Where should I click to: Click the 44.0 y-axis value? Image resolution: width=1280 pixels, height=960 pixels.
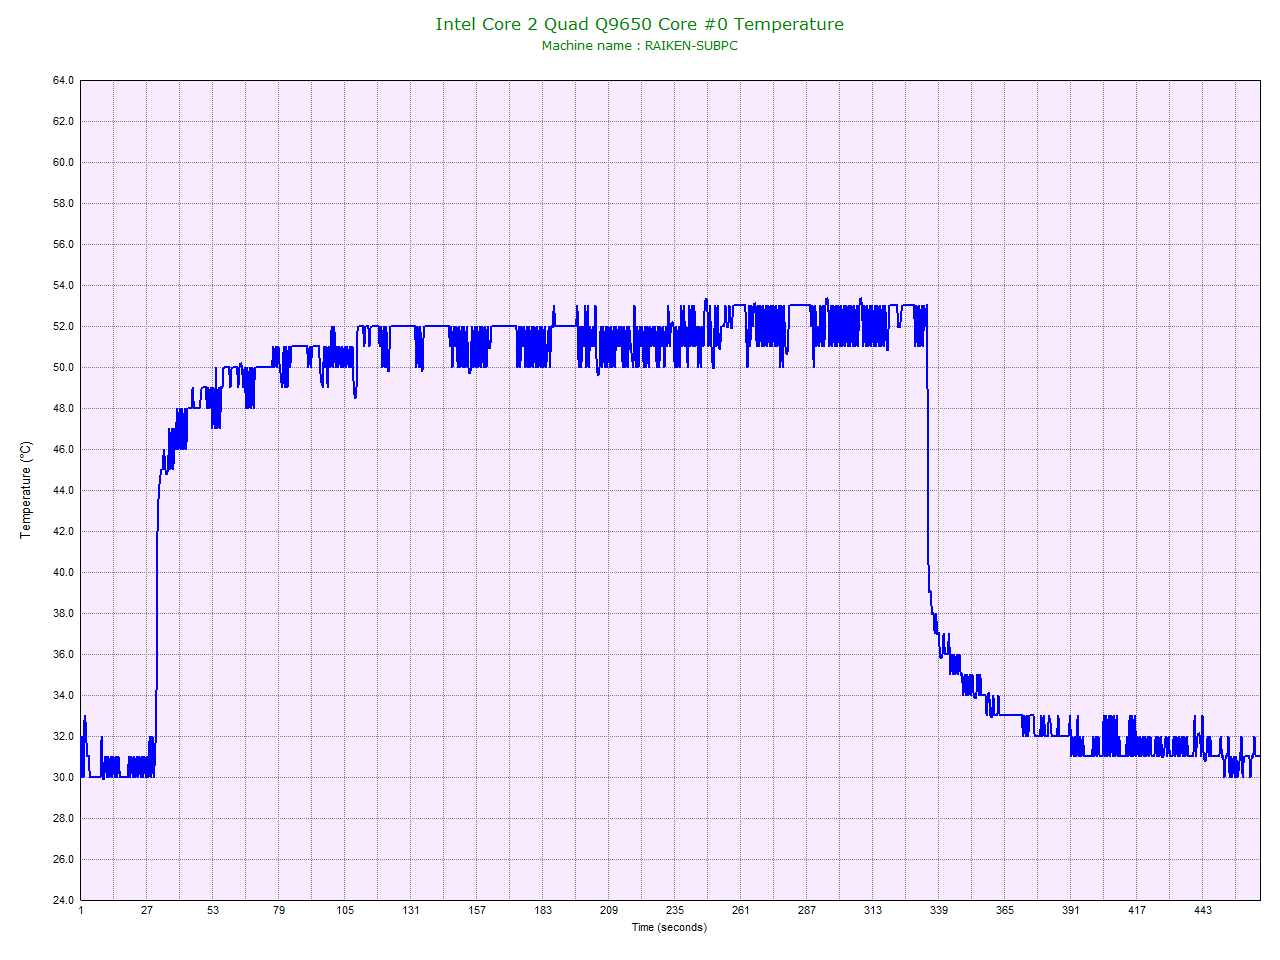pyautogui.click(x=63, y=490)
